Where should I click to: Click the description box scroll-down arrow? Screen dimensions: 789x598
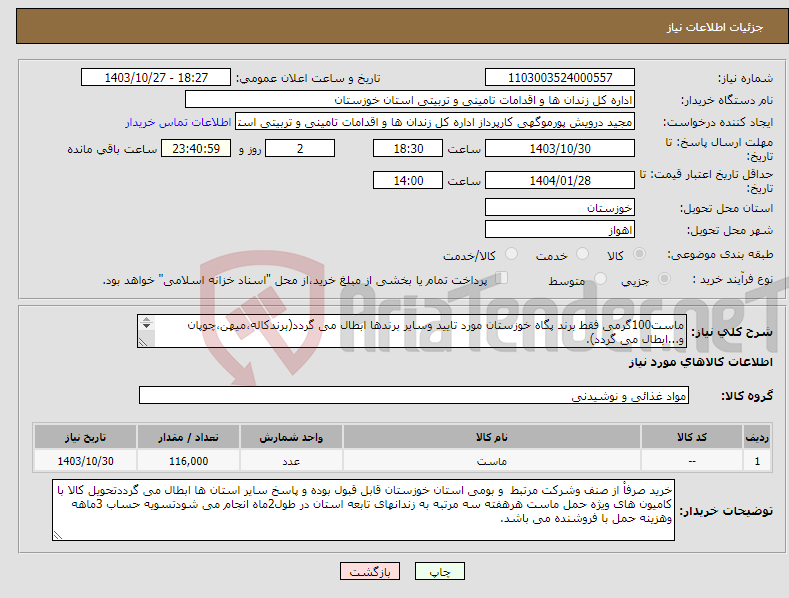pos(146,326)
